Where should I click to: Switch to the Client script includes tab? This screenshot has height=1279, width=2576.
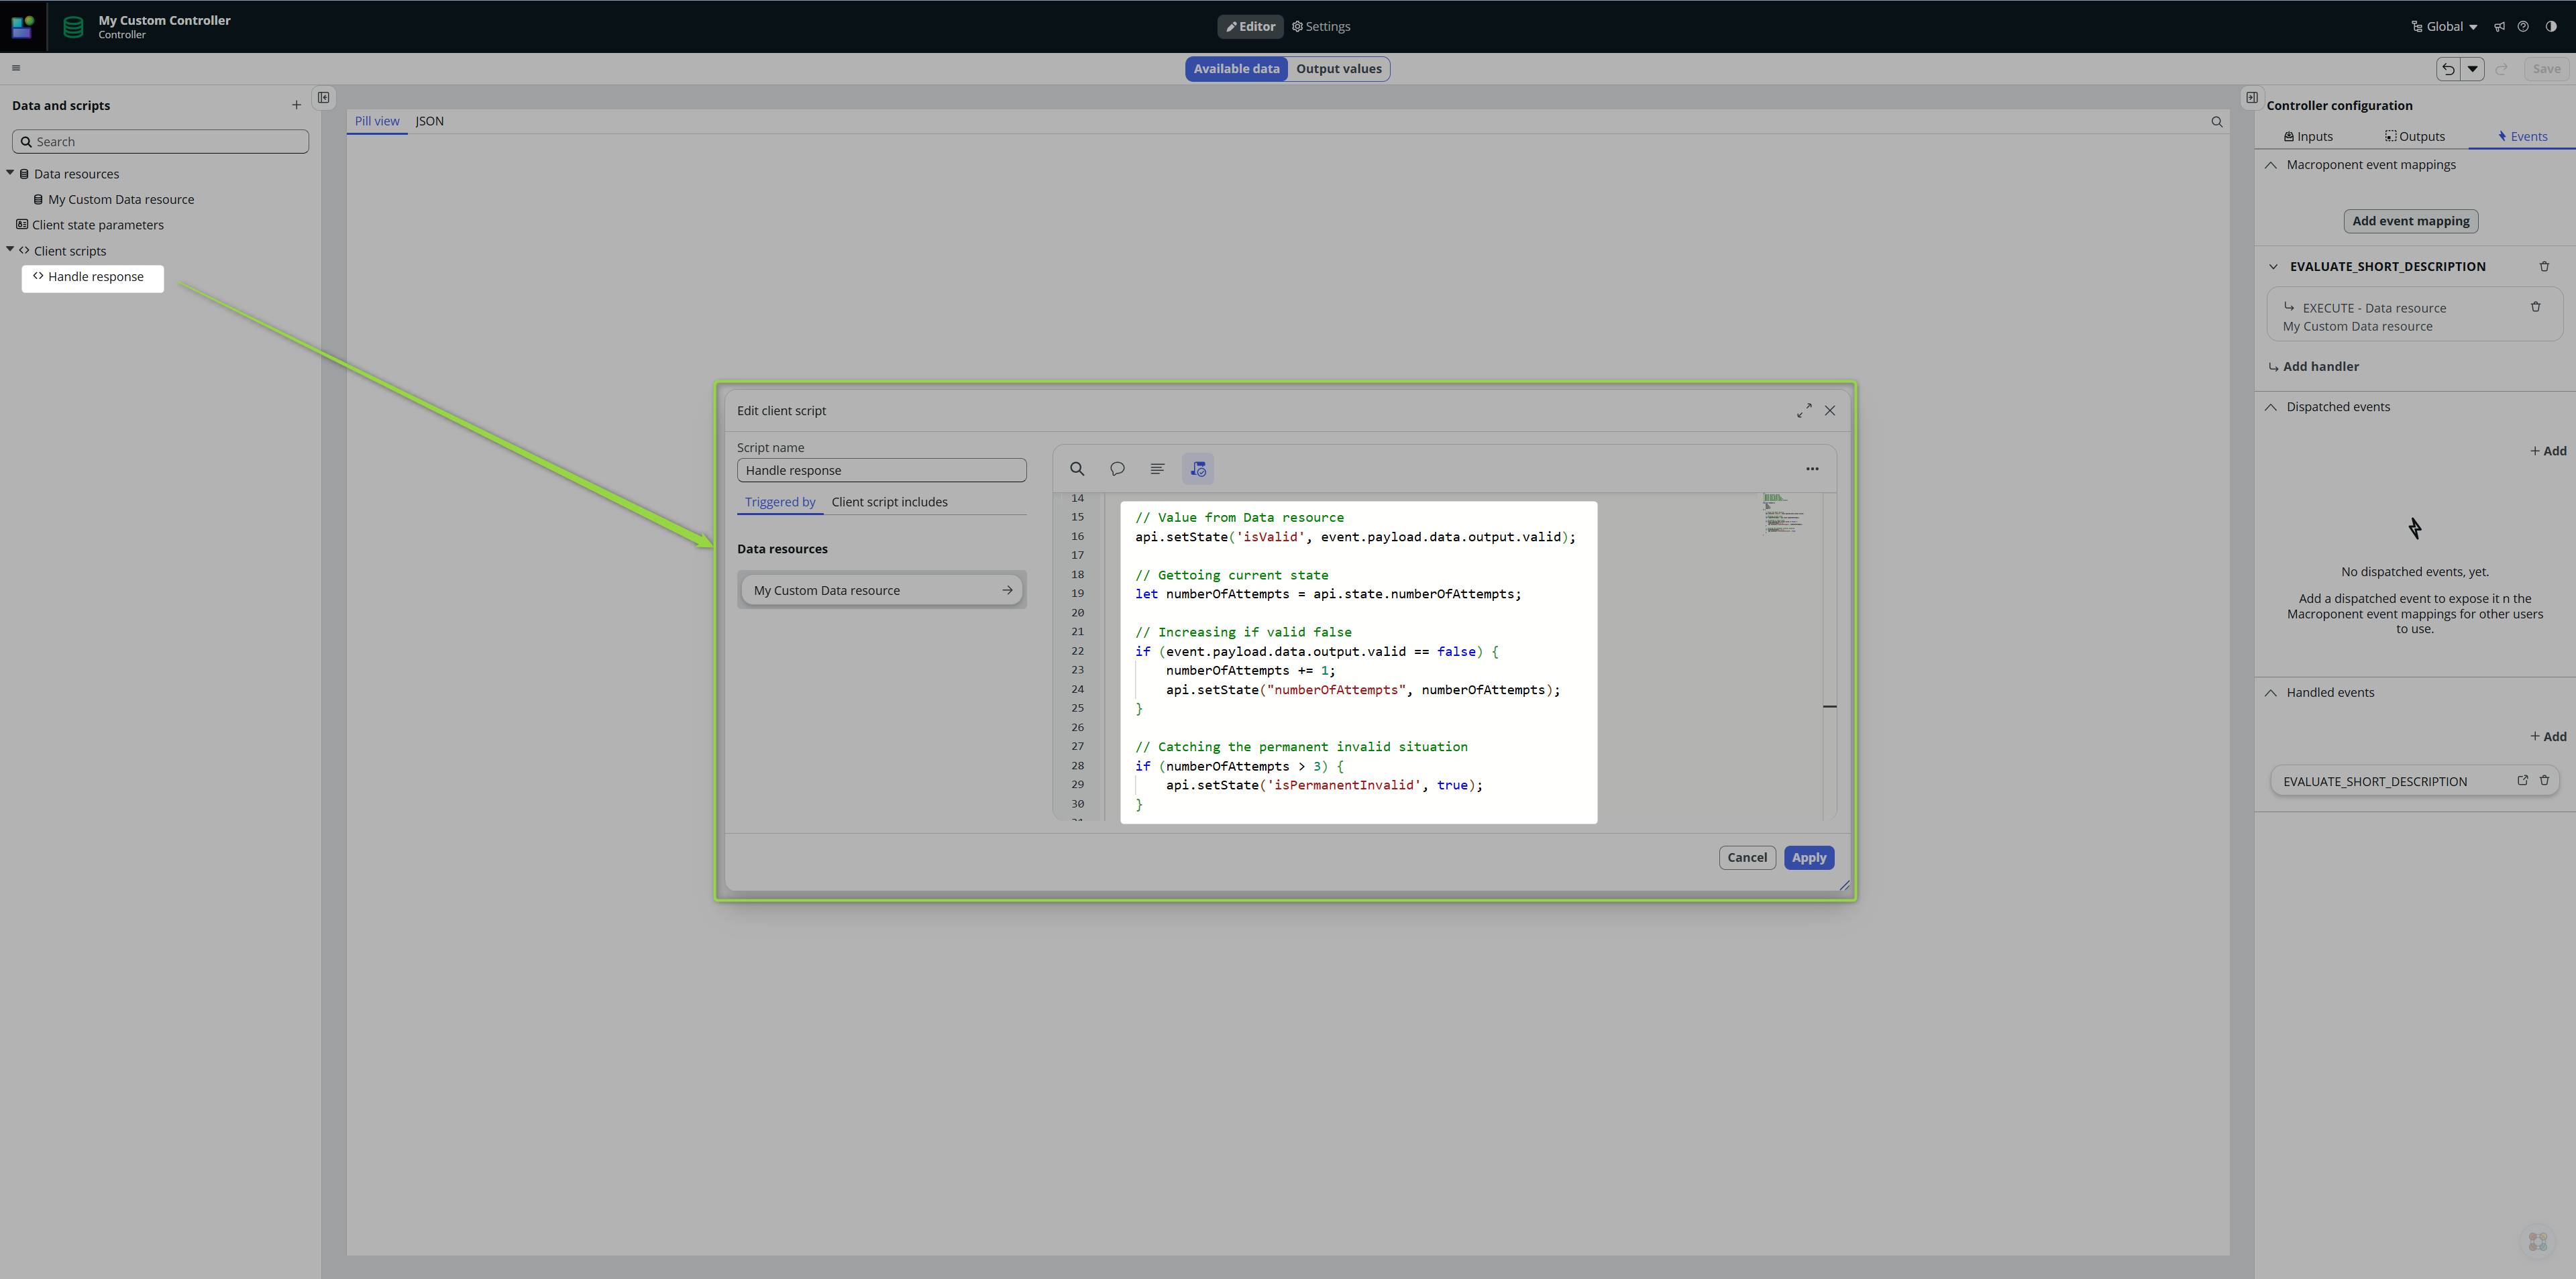pyautogui.click(x=889, y=502)
